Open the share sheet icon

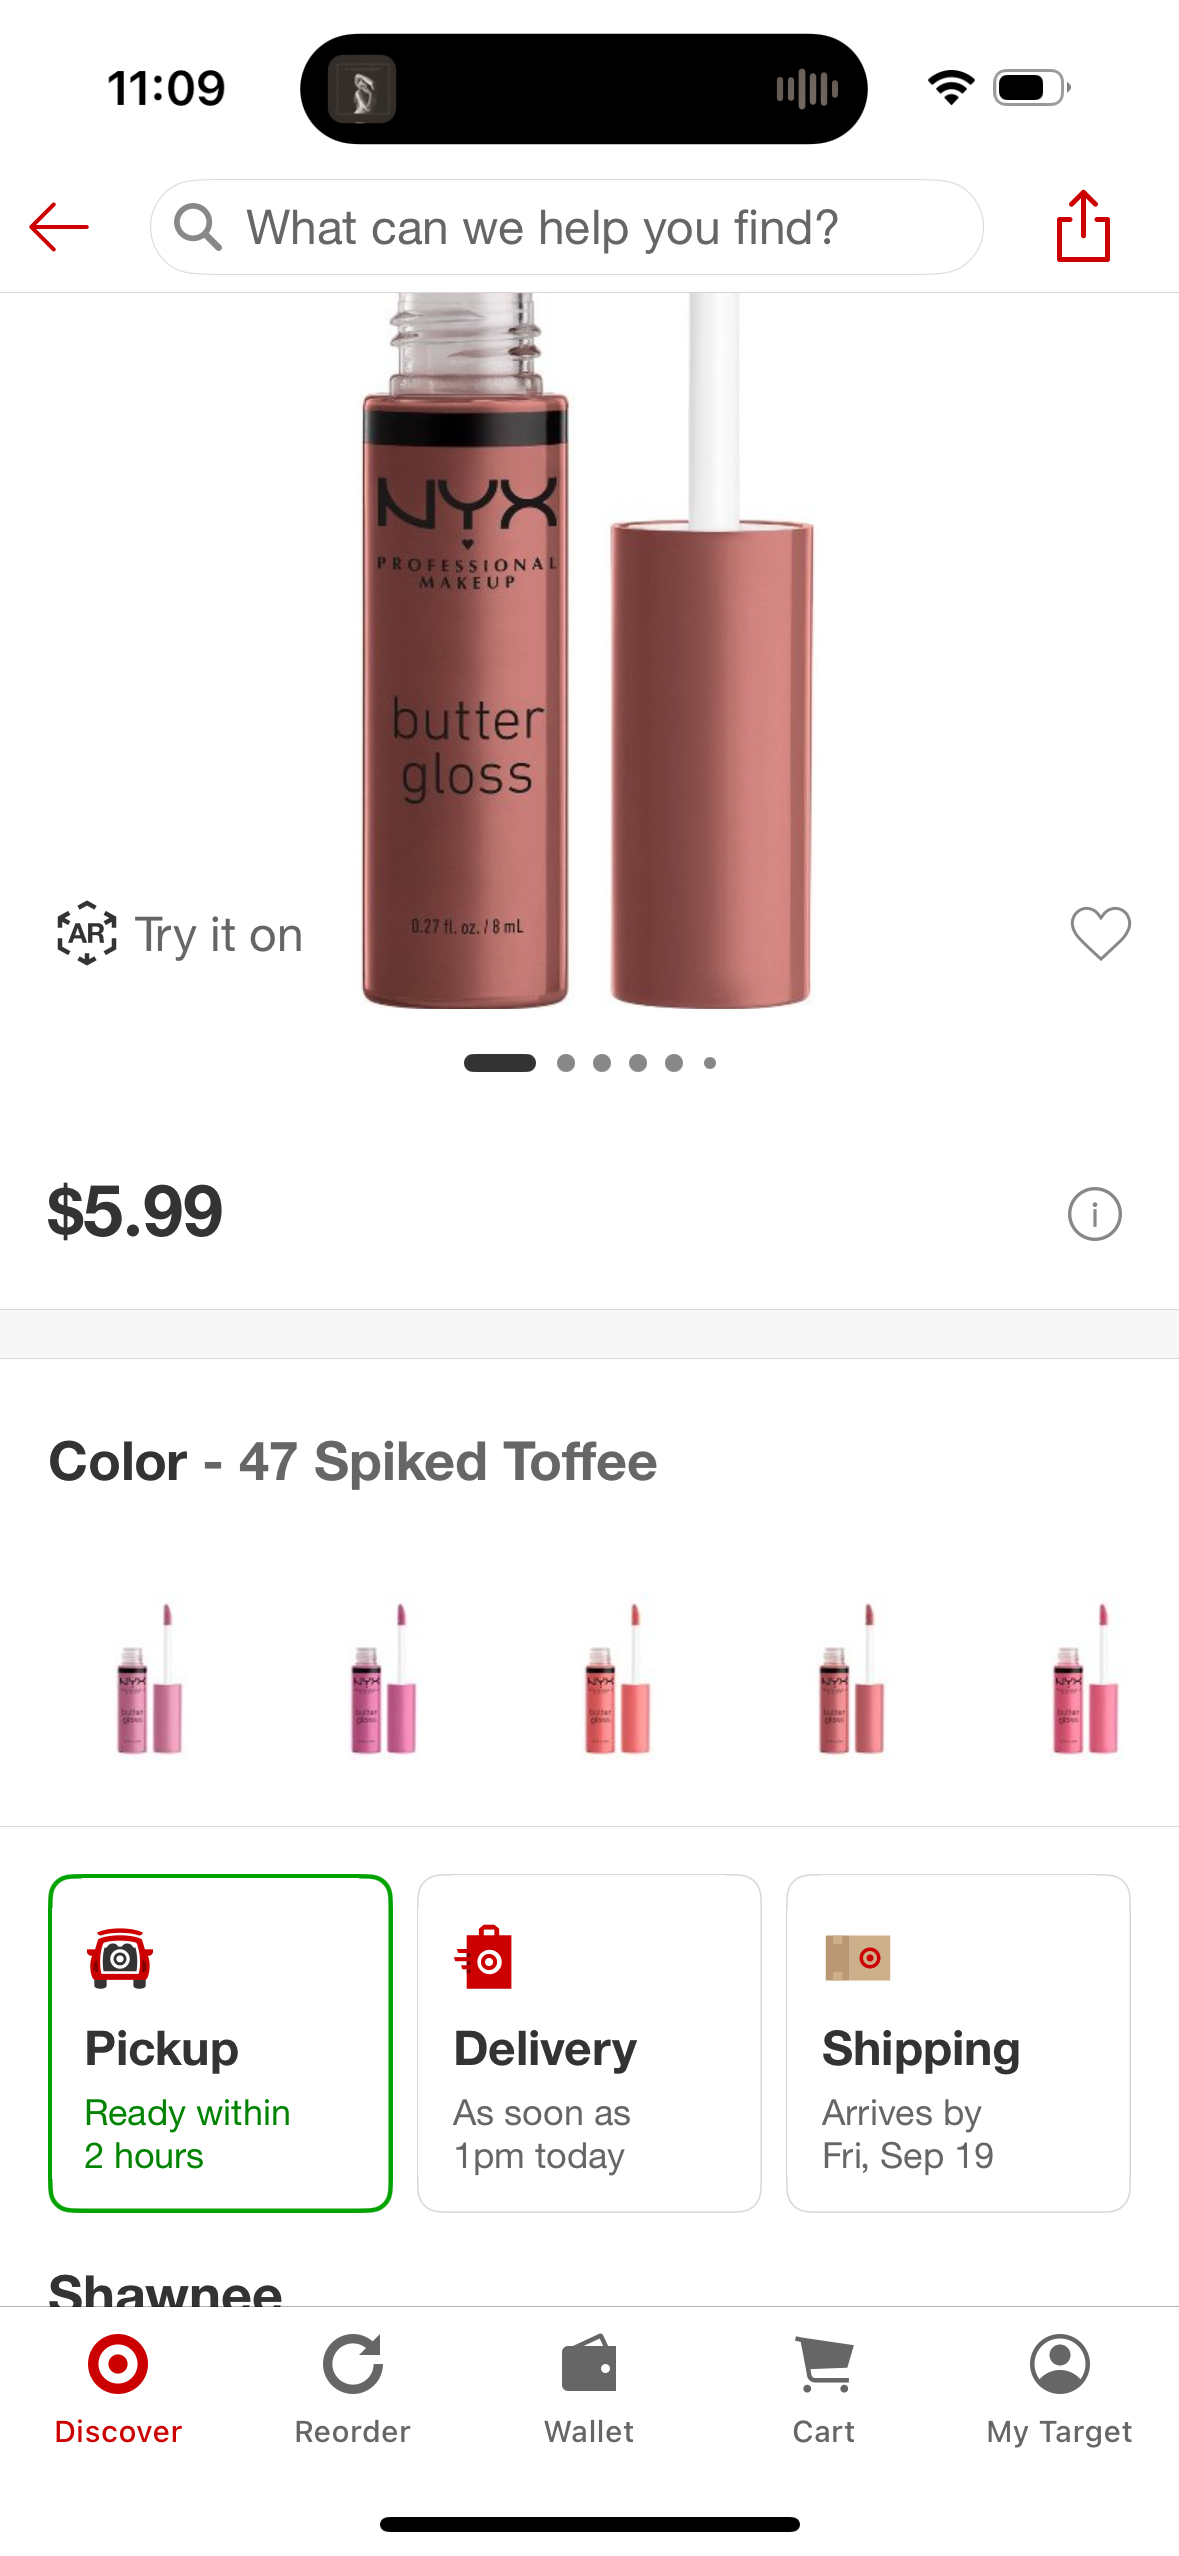click(1083, 226)
